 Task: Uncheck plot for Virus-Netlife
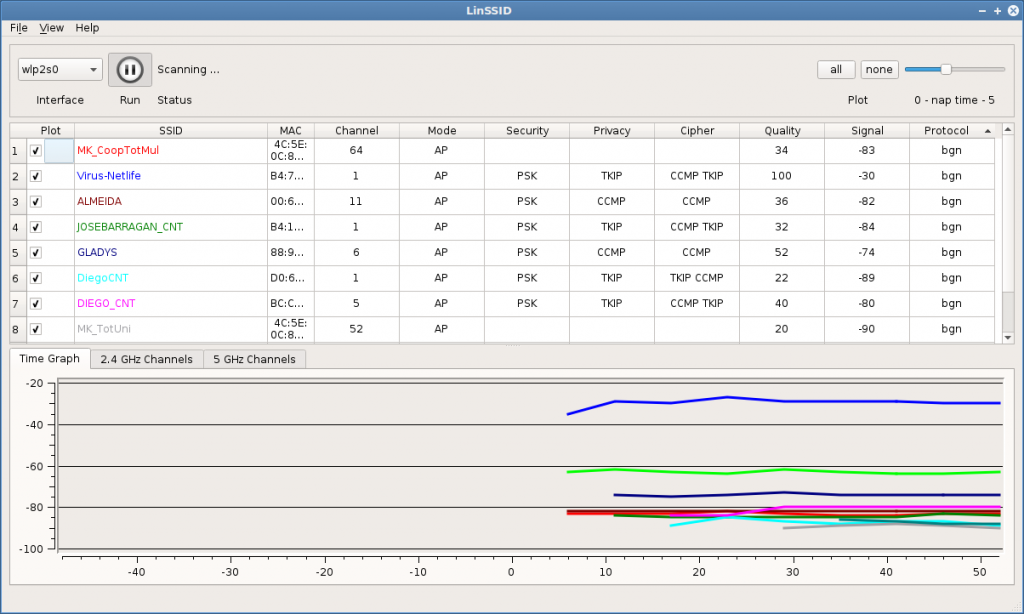click(x=36, y=176)
